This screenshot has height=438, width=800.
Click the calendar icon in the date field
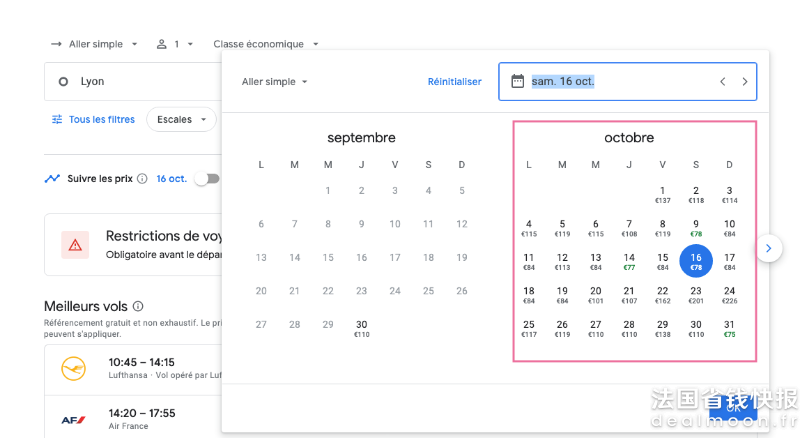(x=517, y=81)
